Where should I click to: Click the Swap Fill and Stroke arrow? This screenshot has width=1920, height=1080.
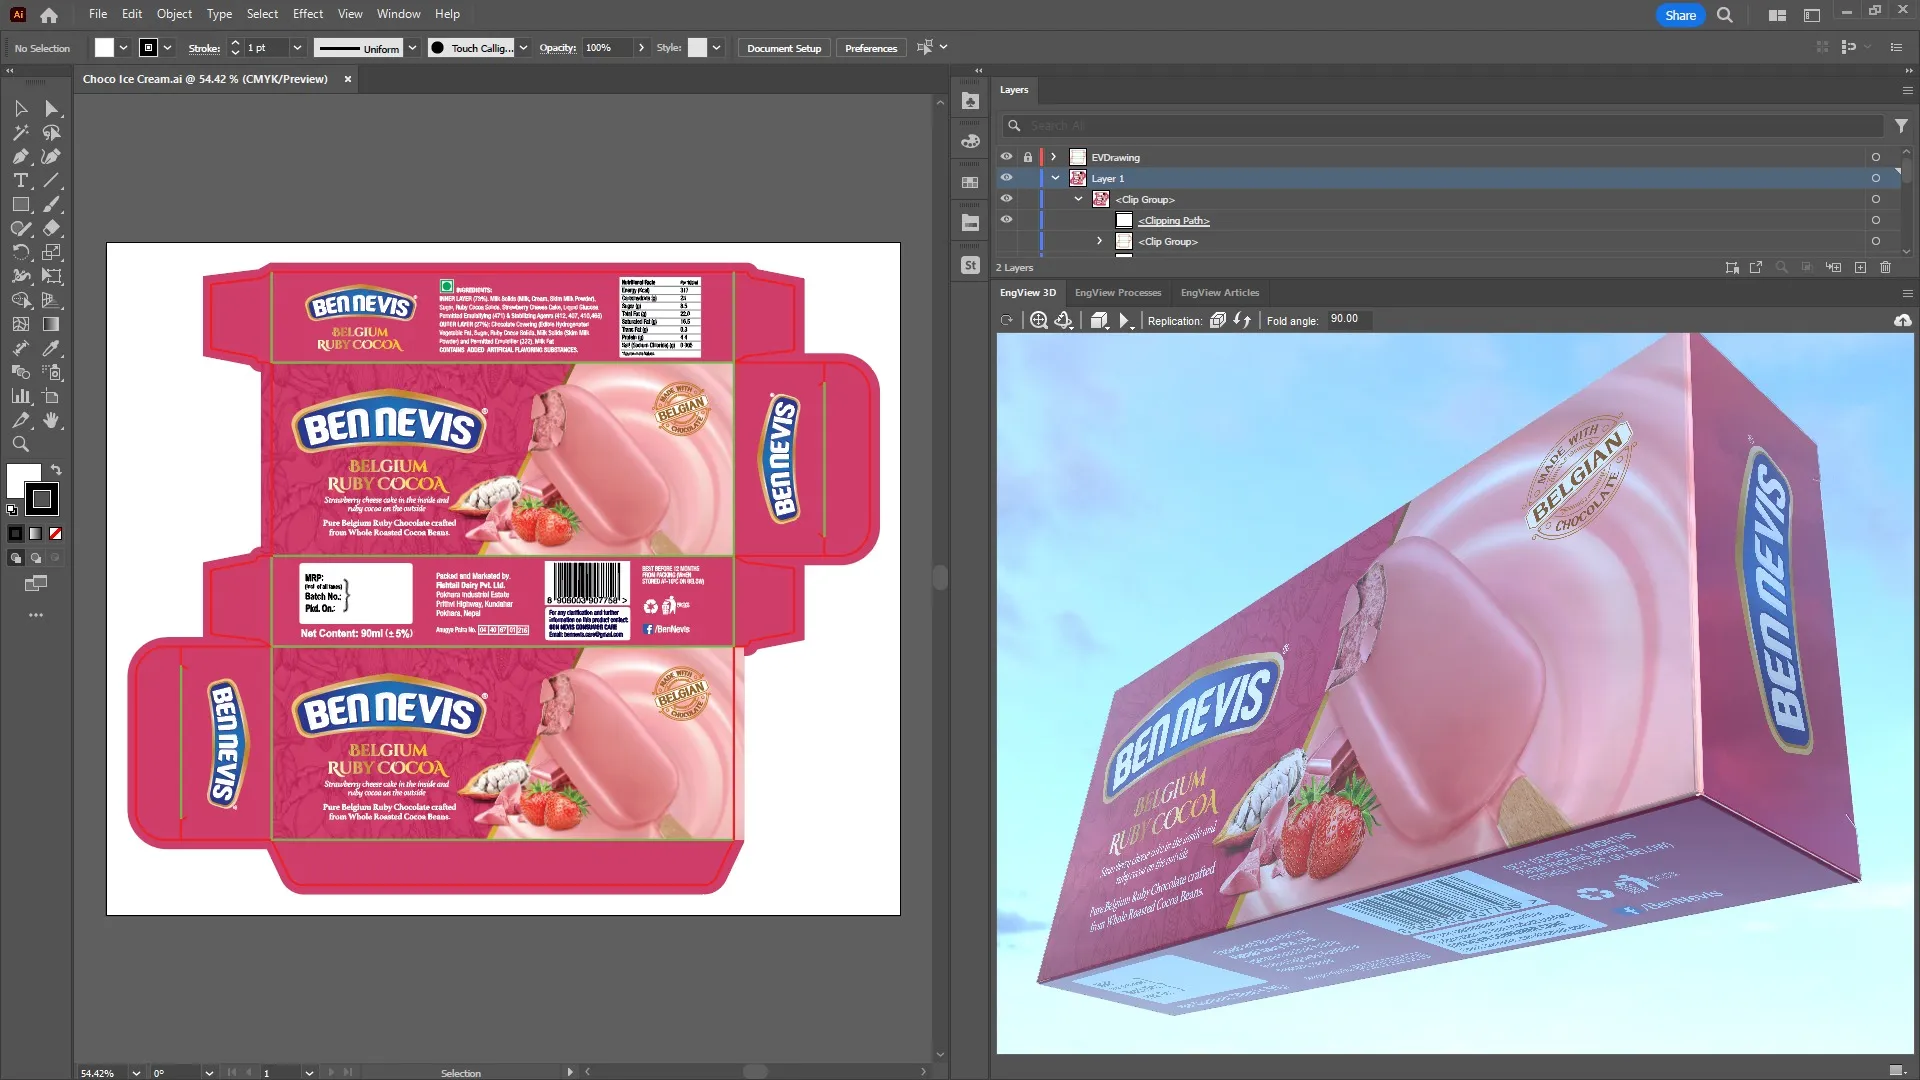click(56, 469)
